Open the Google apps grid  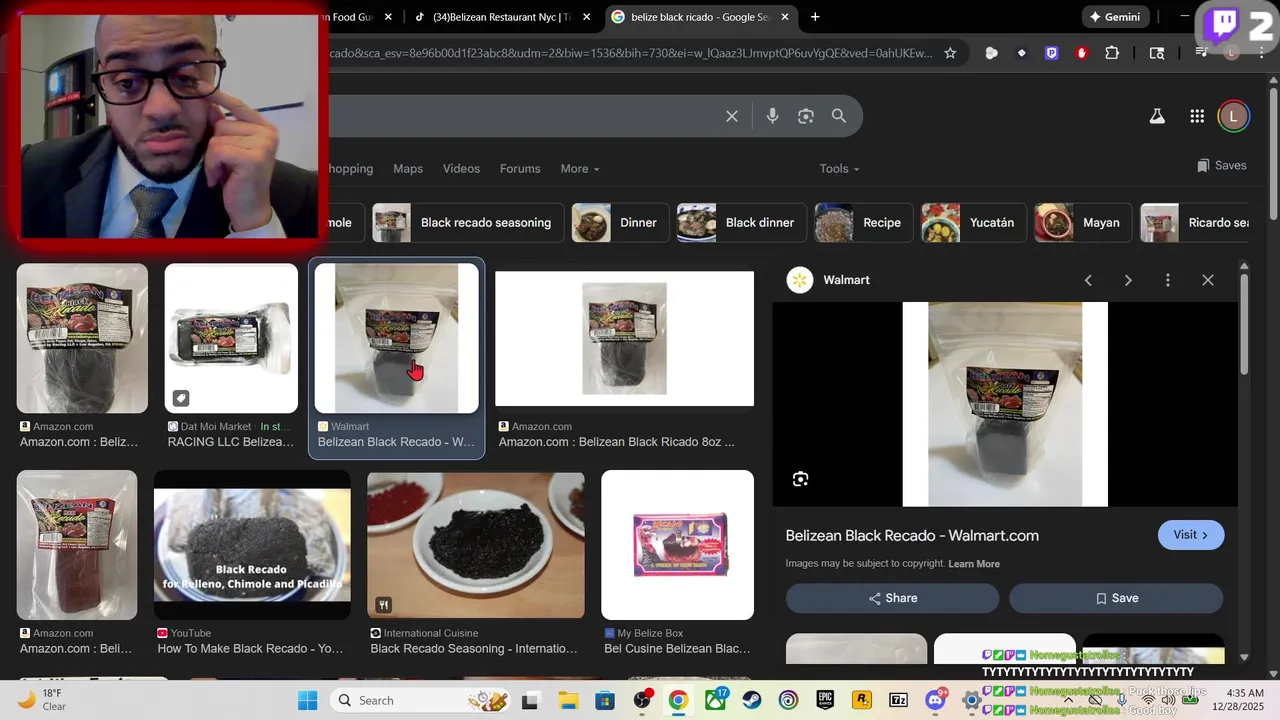point(1197,116)
